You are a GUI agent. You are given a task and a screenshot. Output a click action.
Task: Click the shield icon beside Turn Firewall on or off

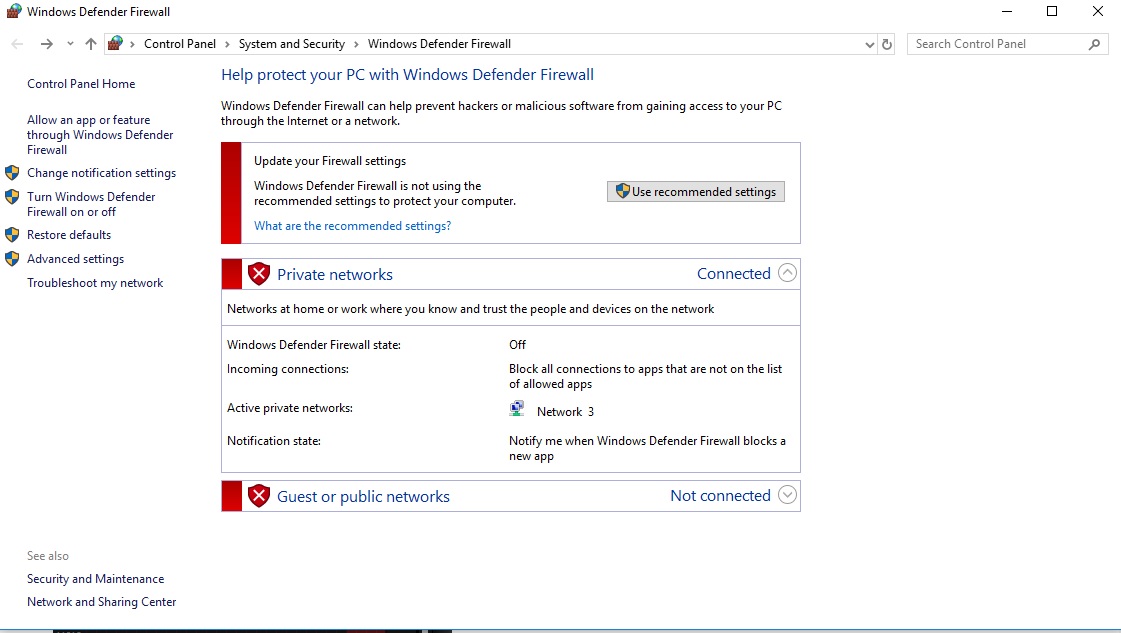tap(12, 197)
